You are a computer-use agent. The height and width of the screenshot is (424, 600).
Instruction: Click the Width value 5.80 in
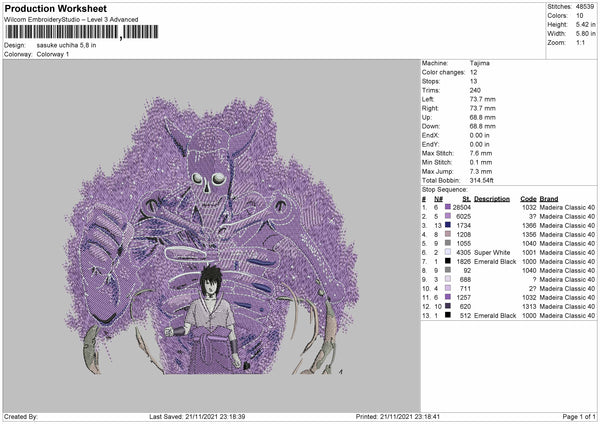(585, 34)
